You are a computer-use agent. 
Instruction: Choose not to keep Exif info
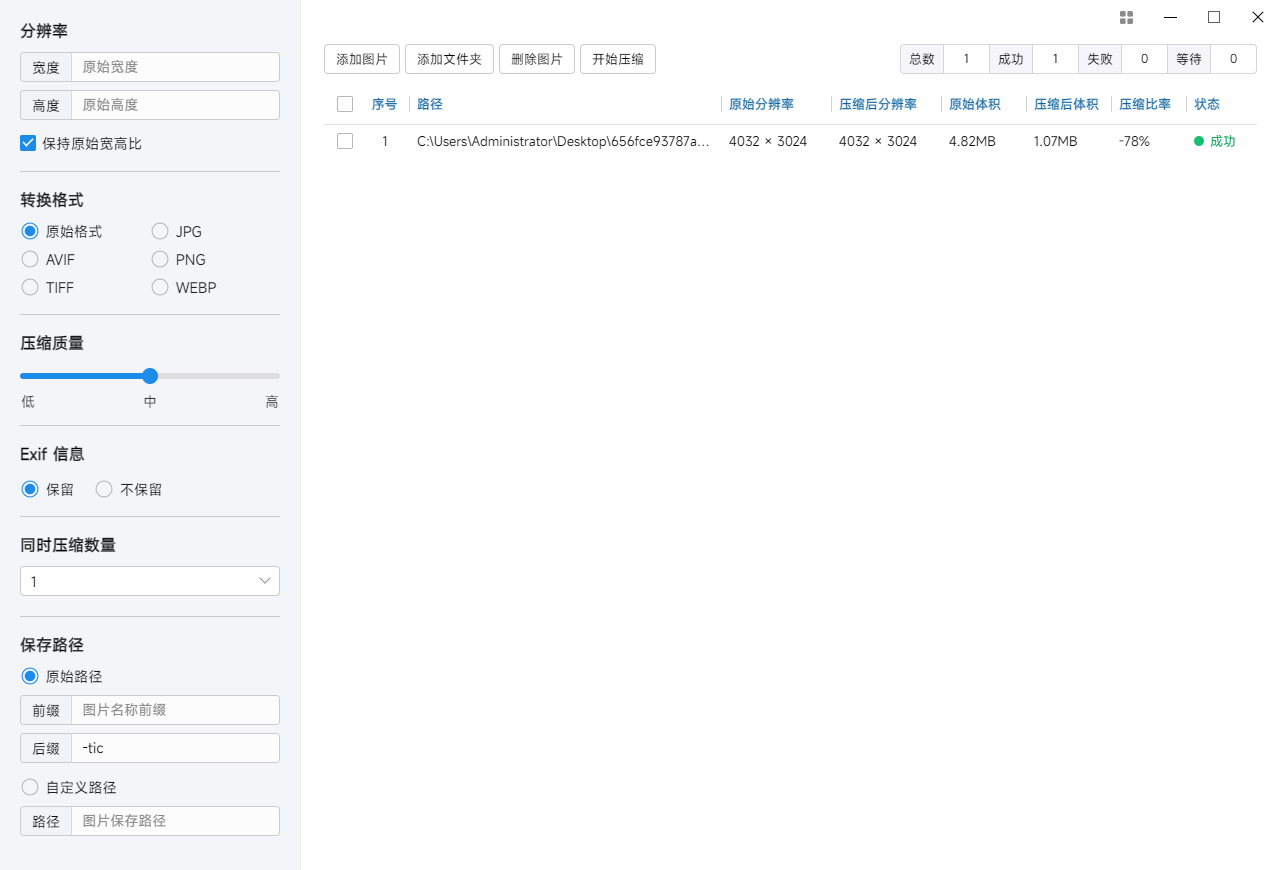[104, 489]
